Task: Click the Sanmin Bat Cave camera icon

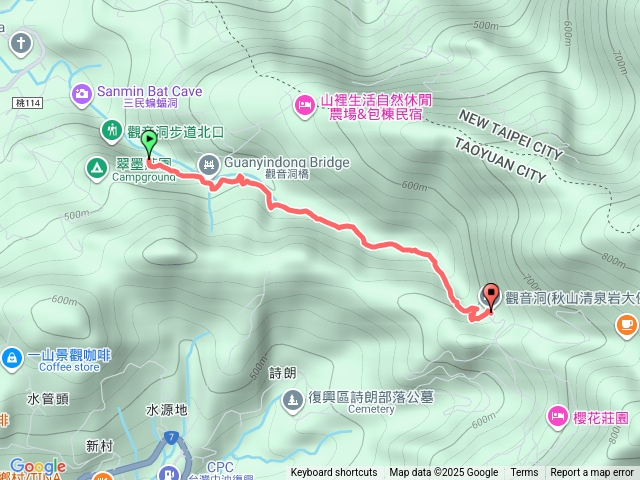Action: coord(82,95)
